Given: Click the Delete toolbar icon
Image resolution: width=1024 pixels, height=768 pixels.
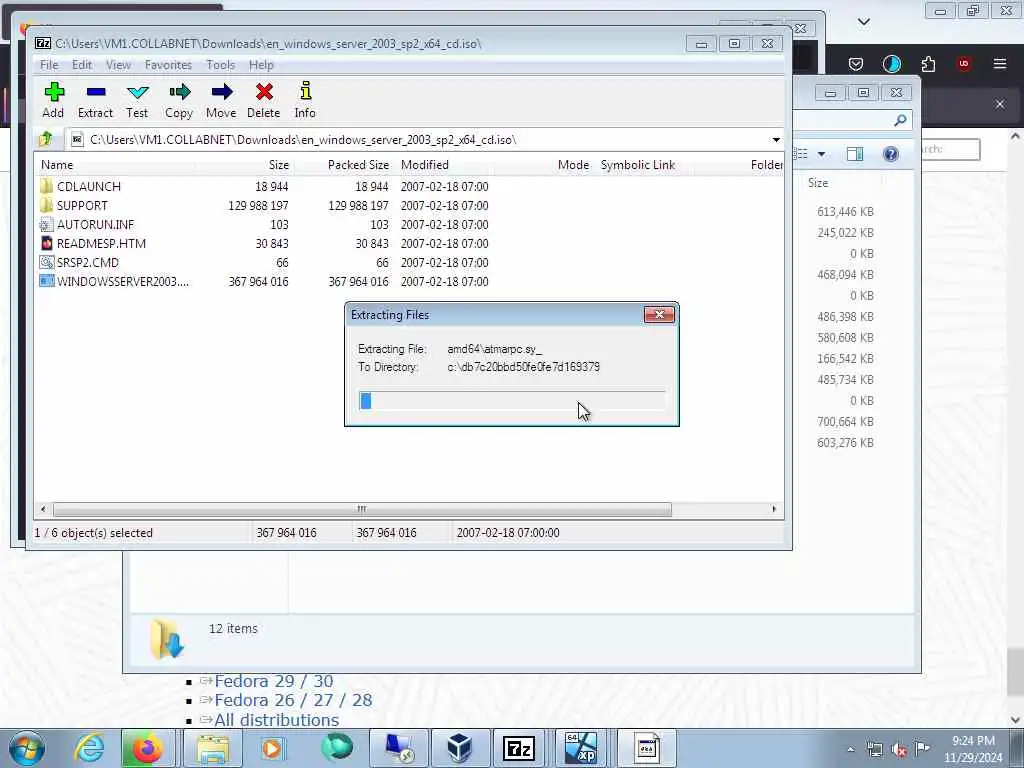Looking at the screenshot, I should point(264,100).
